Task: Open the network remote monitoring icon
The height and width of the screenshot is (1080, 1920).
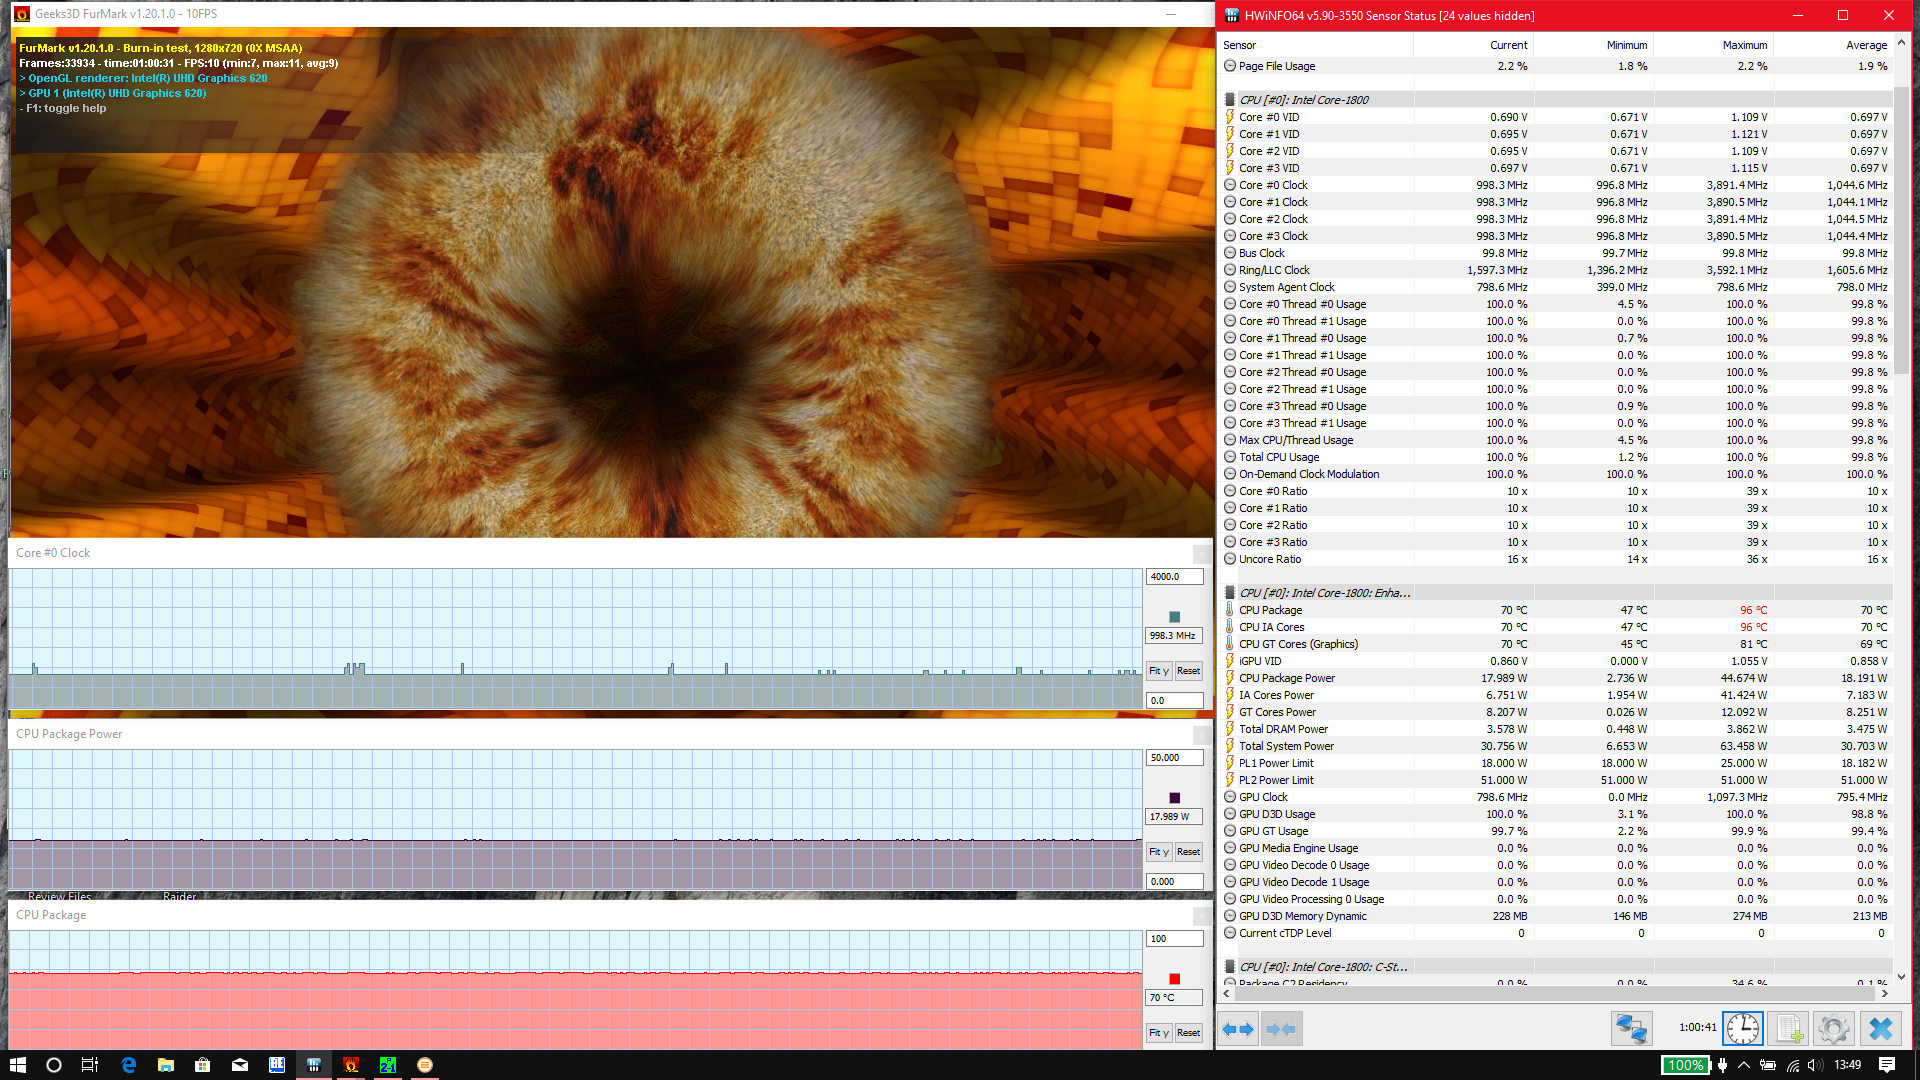Action: 1631,1028
